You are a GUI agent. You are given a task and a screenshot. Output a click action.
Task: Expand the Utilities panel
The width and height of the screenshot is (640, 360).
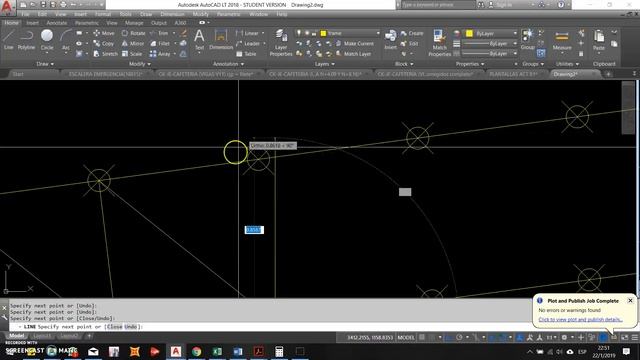click(567, 64)
